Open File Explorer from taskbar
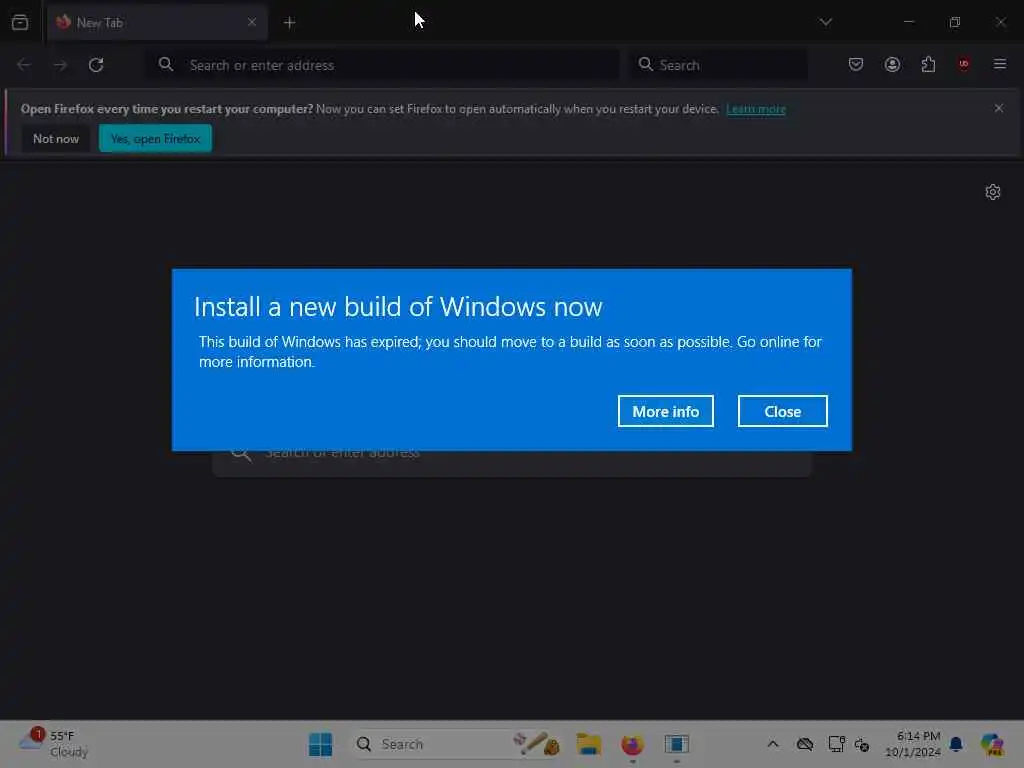1024x768 pixels. click(x=588, y=744)
